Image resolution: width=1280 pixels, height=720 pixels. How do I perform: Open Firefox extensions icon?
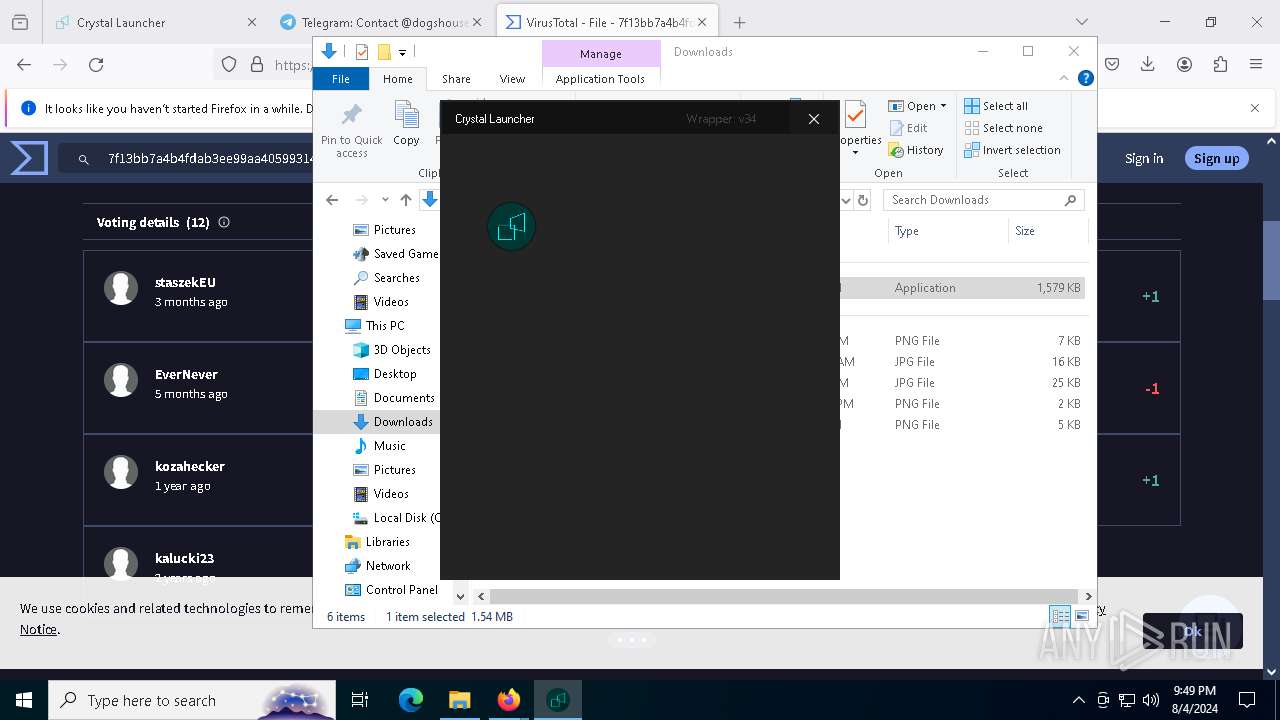[x=1220, y=65]
